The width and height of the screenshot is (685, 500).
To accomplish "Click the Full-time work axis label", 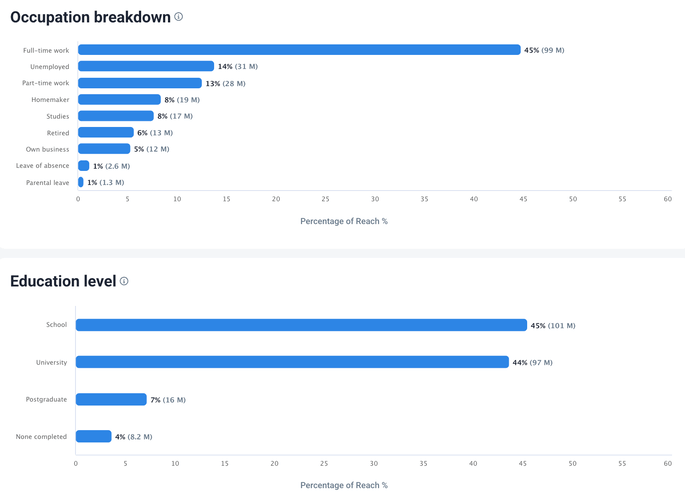I will [46, 50].
